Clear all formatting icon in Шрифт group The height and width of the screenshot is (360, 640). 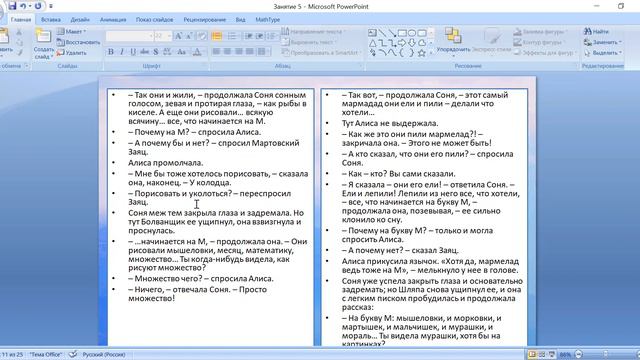coord(202,36)
